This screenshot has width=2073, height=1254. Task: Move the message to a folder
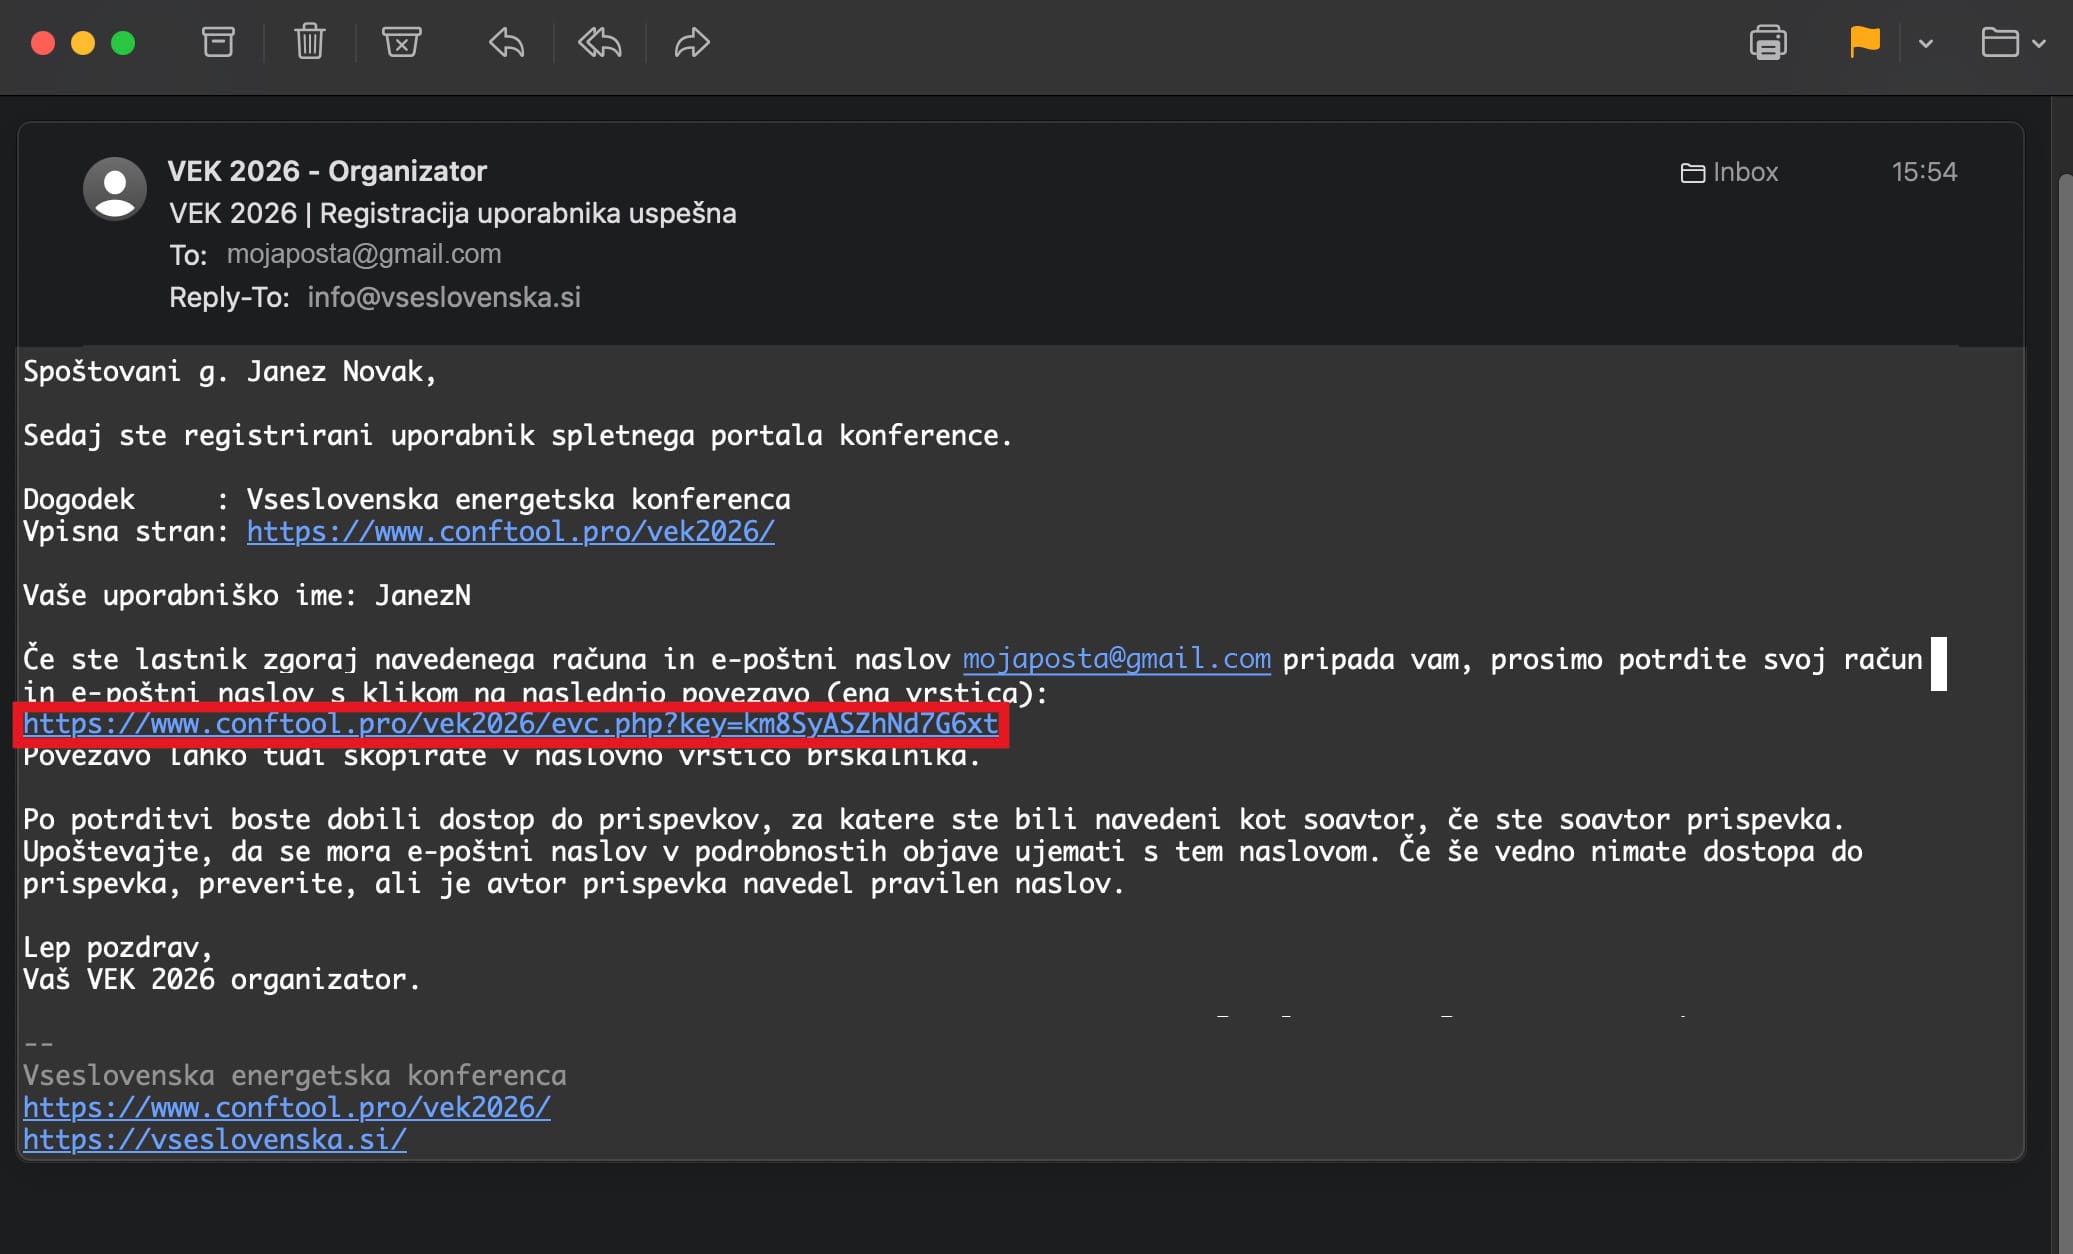point(2003,42)
